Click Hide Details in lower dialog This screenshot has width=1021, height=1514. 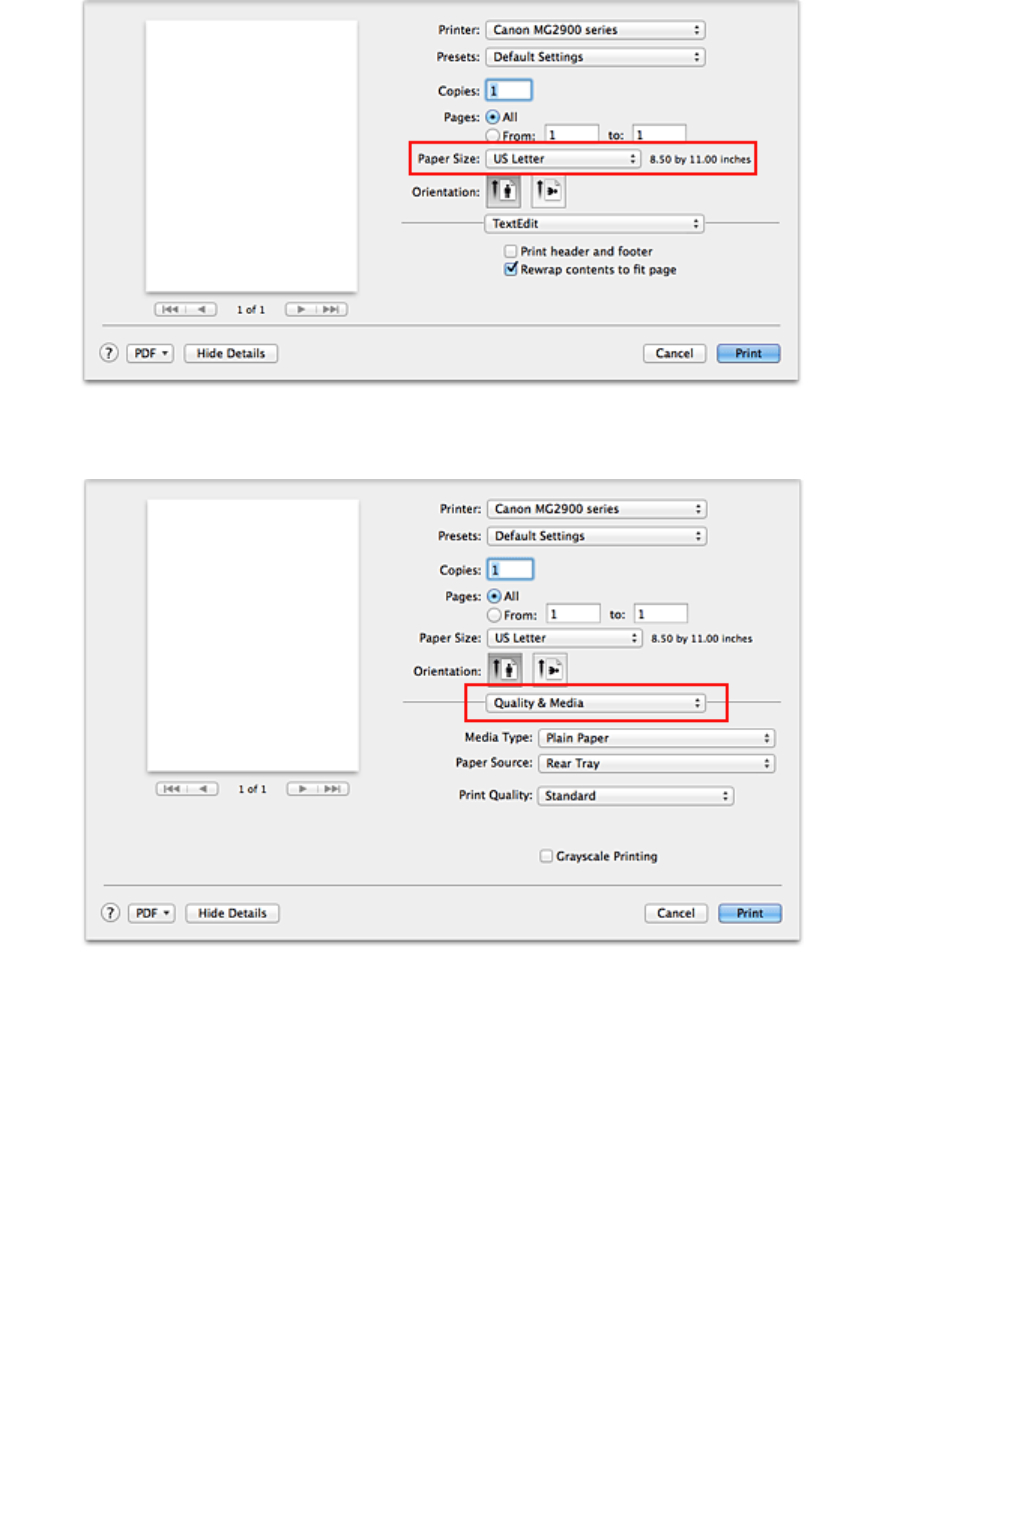233,913
